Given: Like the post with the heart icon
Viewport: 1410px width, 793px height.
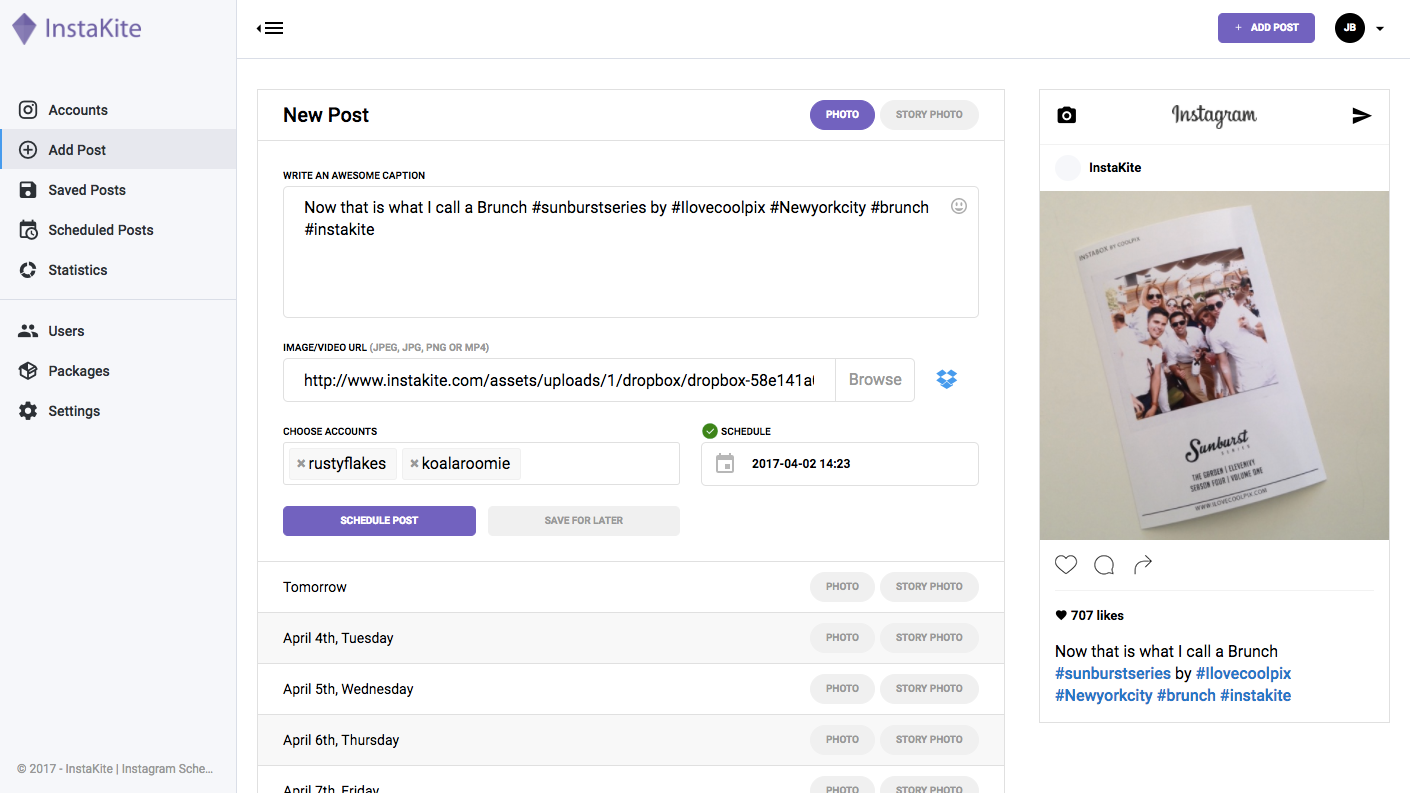Looking at the screenshot, I should pyautogui.click(x=1066, y=565).
